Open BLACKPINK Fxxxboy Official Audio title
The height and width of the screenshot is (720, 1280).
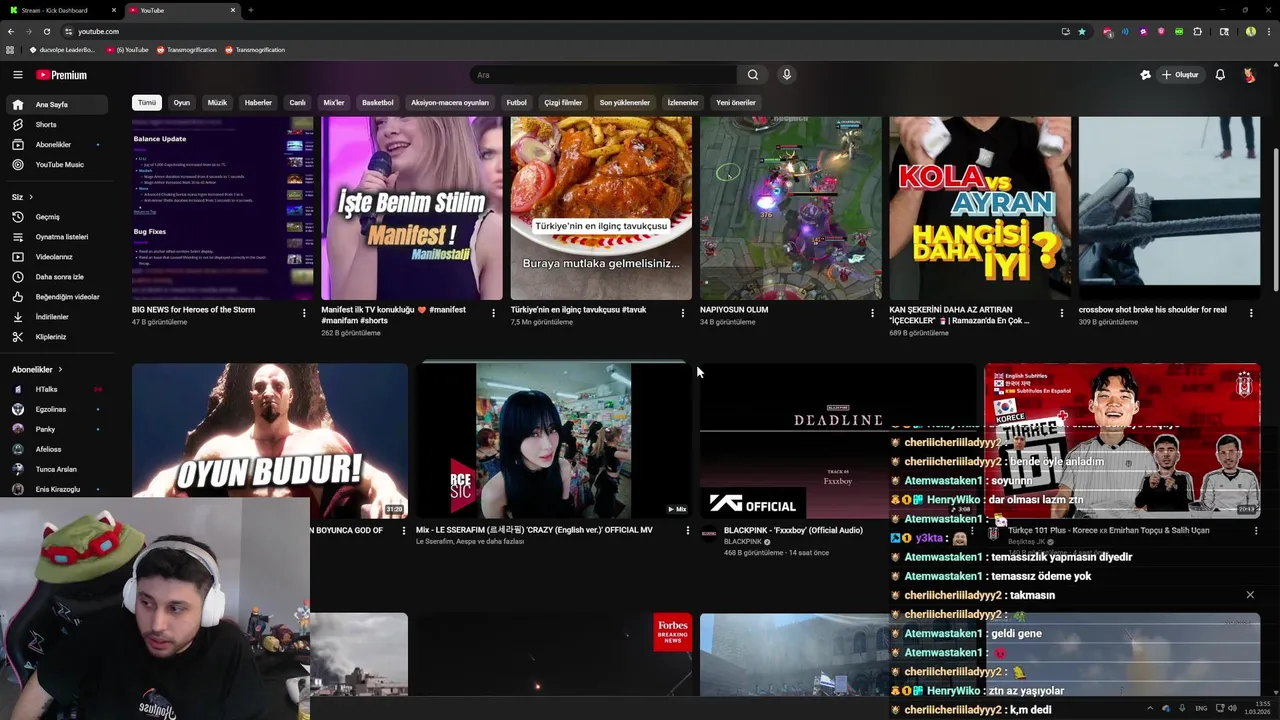(x=793, y=530)
